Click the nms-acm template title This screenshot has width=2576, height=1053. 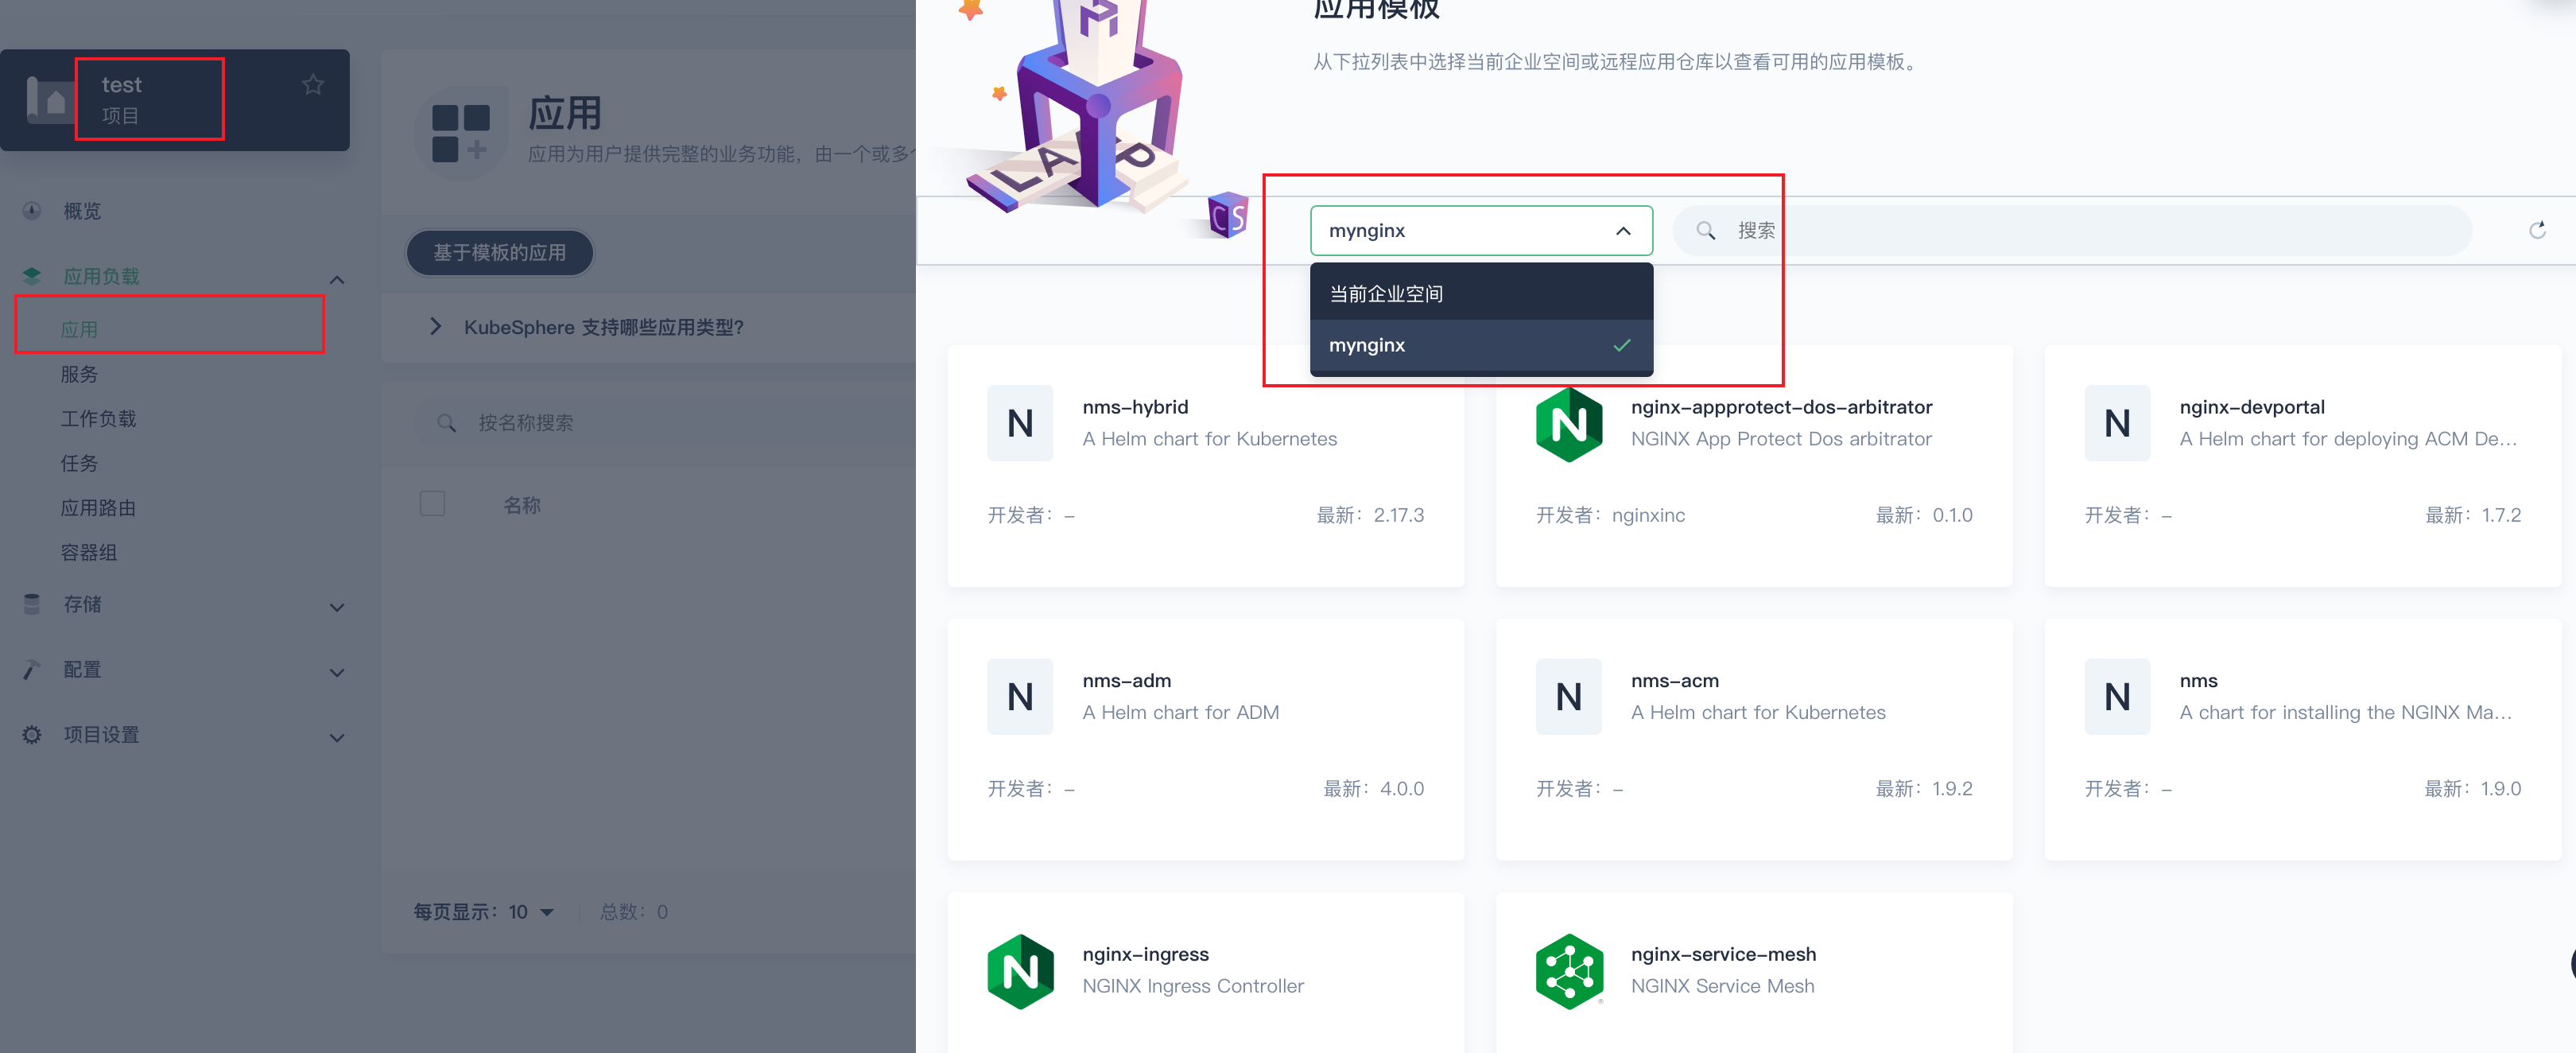click(1674, 681)
